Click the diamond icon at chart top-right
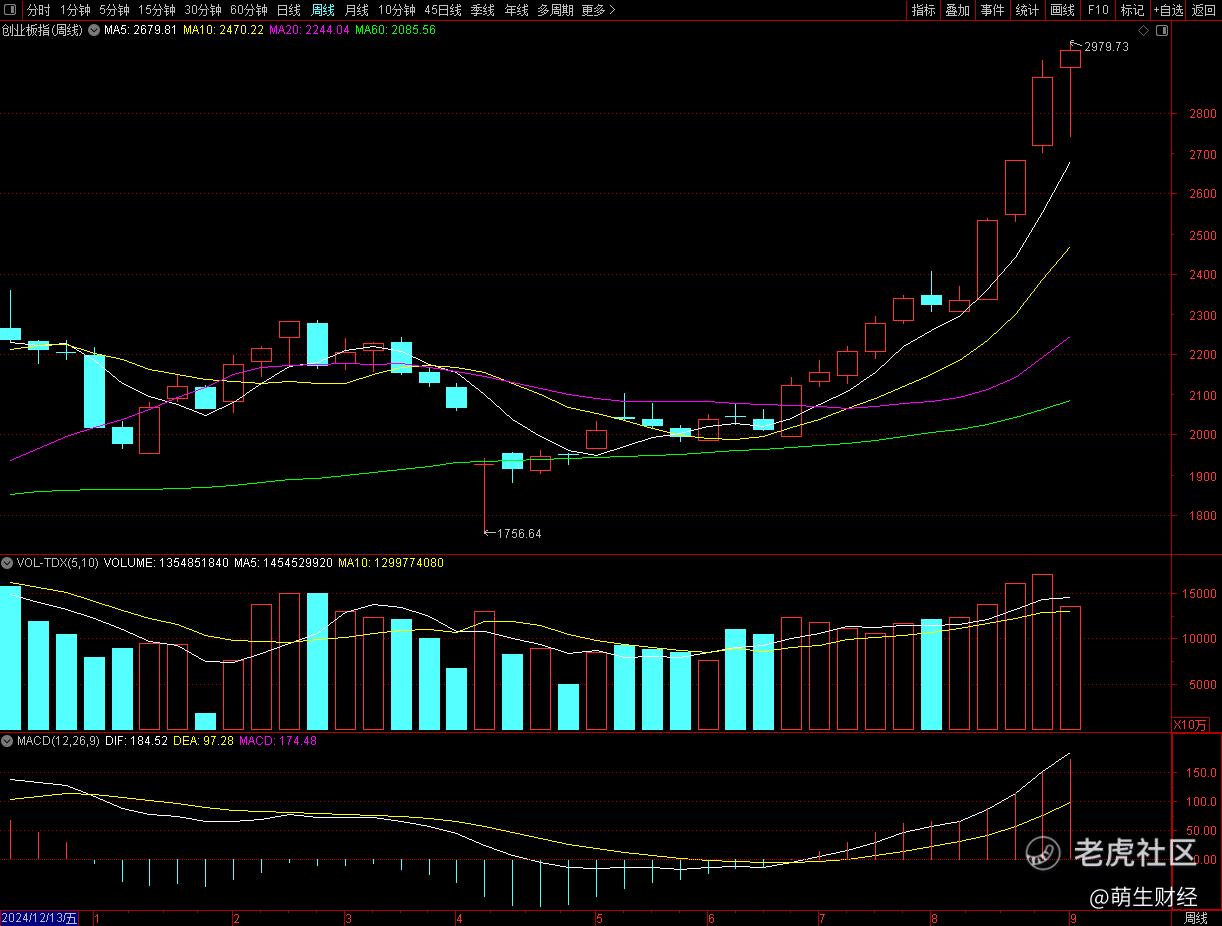This screenshot has width=1222, height=926. pyautogui.click(x=1143, y=31)
